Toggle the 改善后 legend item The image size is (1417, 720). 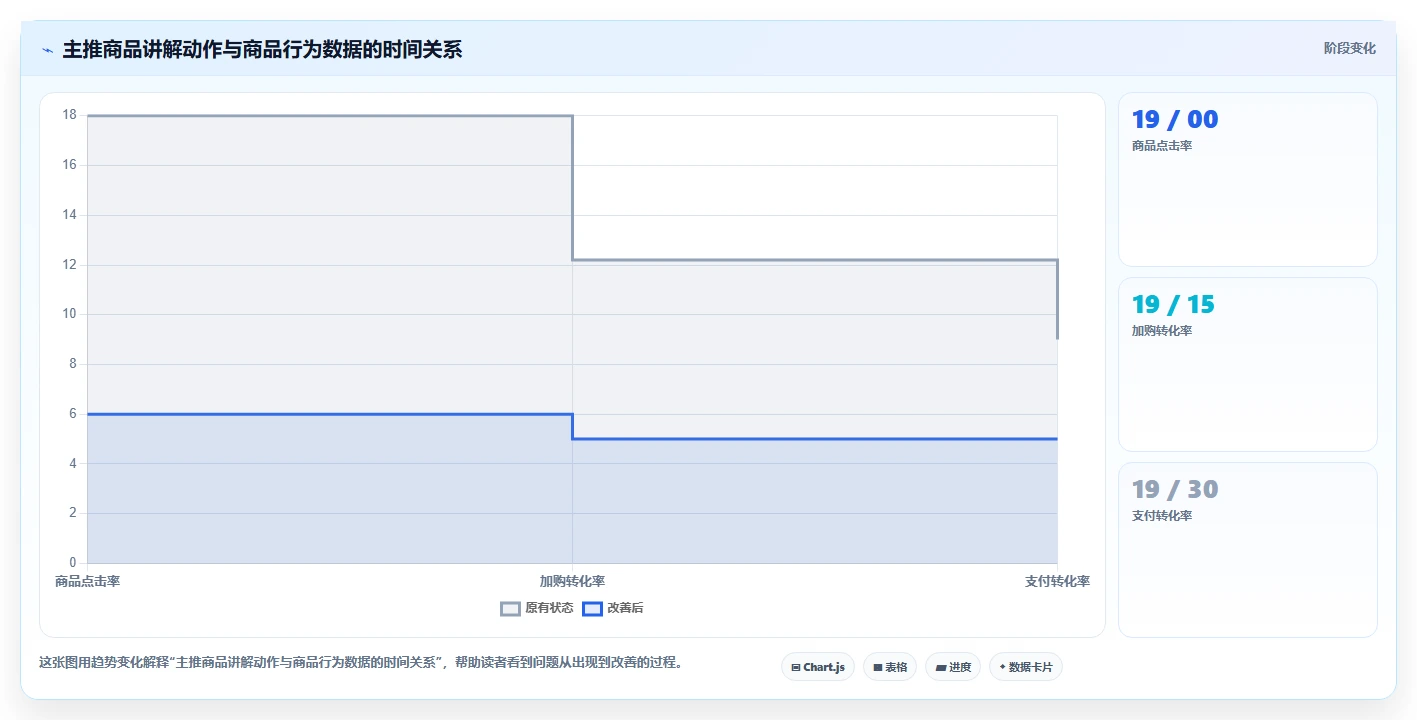pyautogui.click(x=613, y=608)
